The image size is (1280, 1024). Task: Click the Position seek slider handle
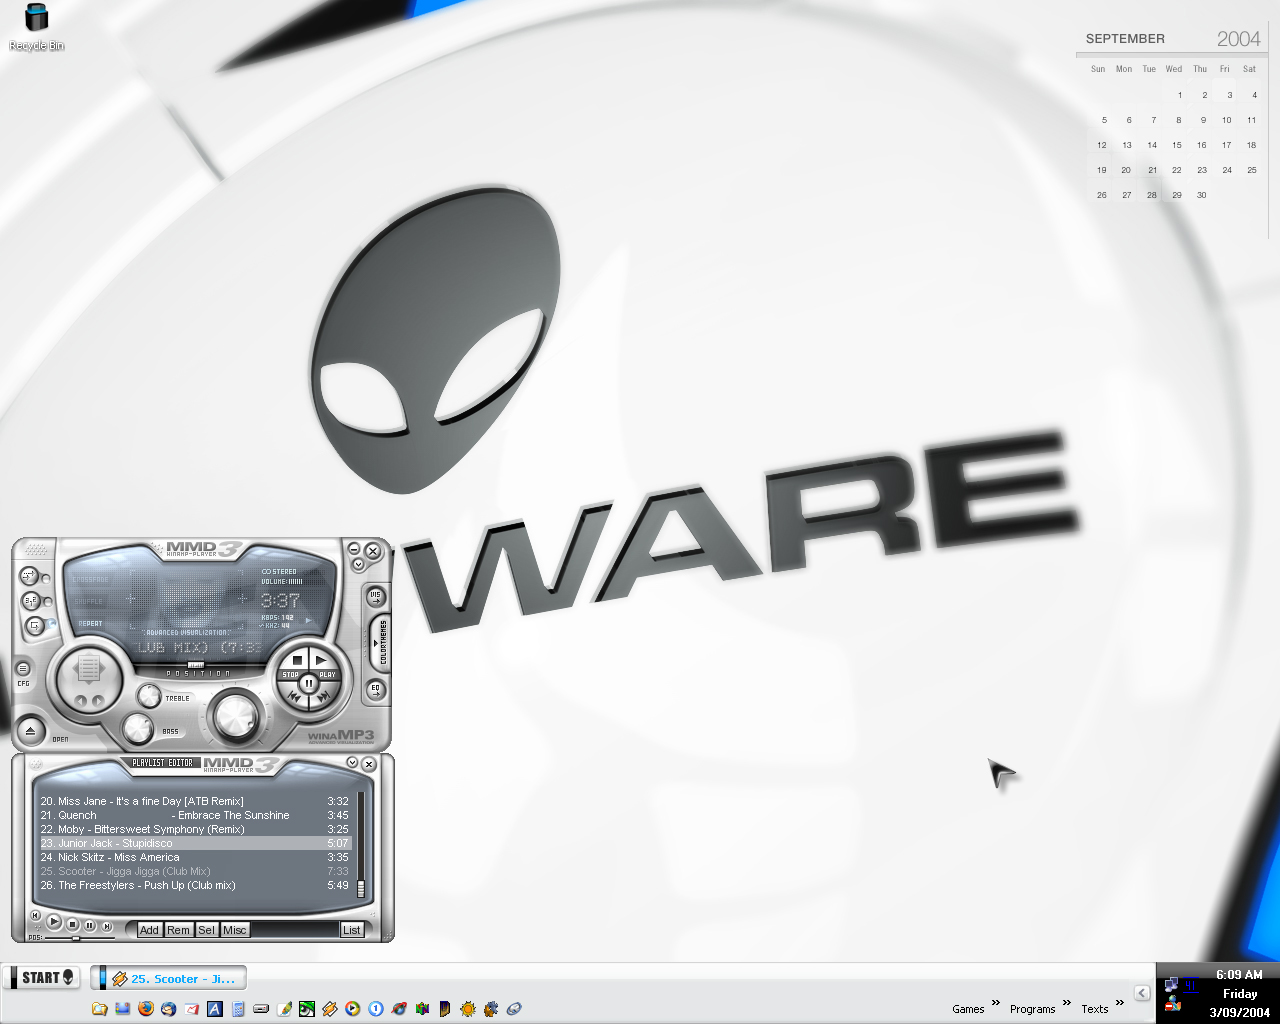196,665
